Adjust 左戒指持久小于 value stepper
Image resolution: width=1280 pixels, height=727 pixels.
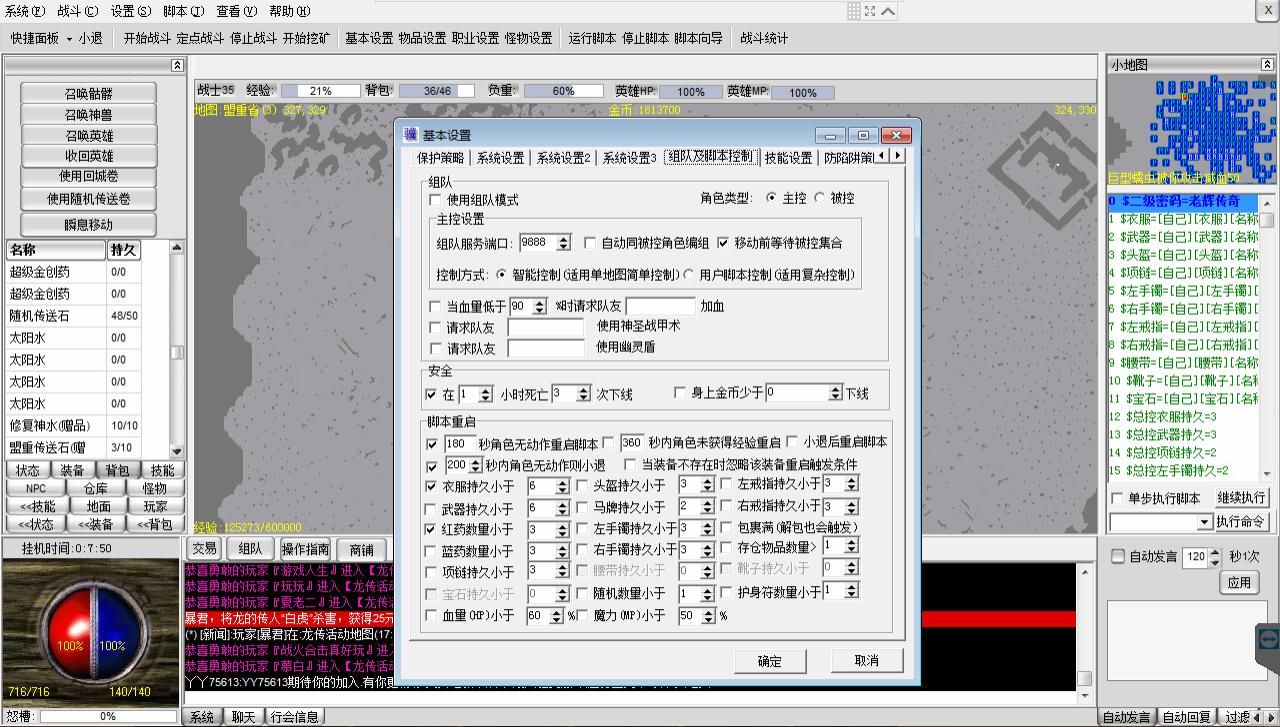(x=852, y=484)
